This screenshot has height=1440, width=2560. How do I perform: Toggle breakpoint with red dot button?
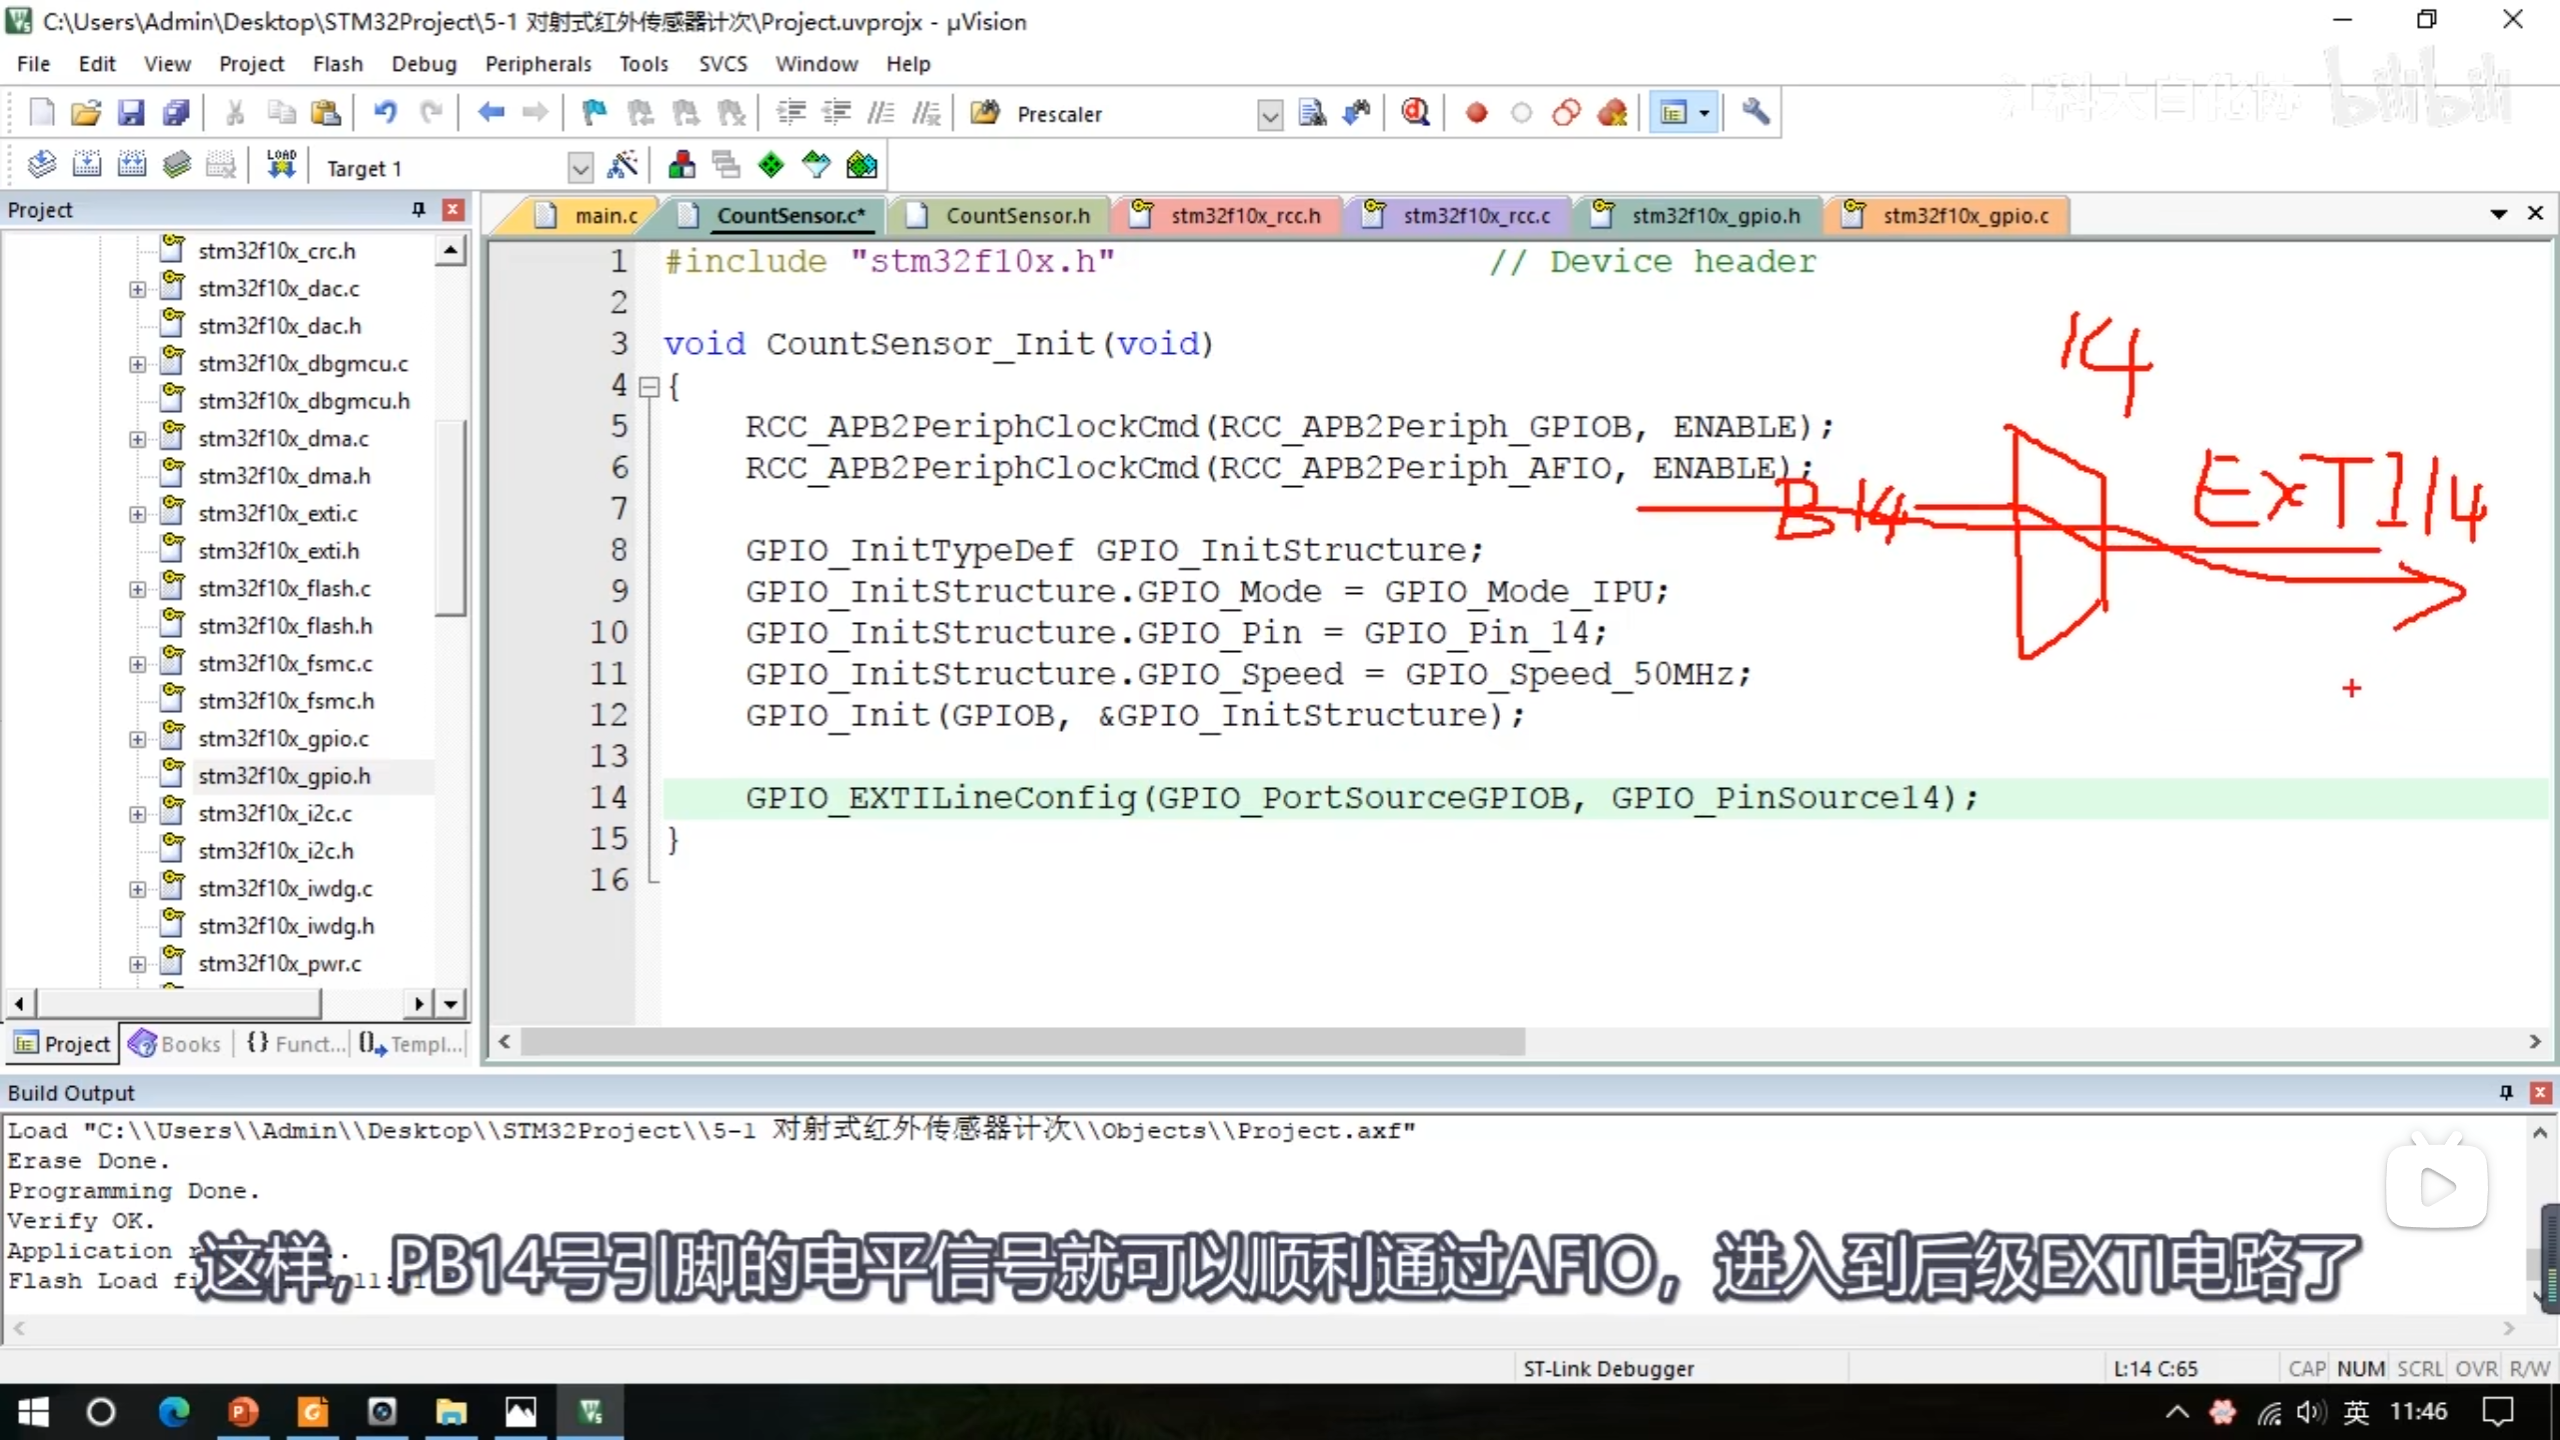(1476, 113)
